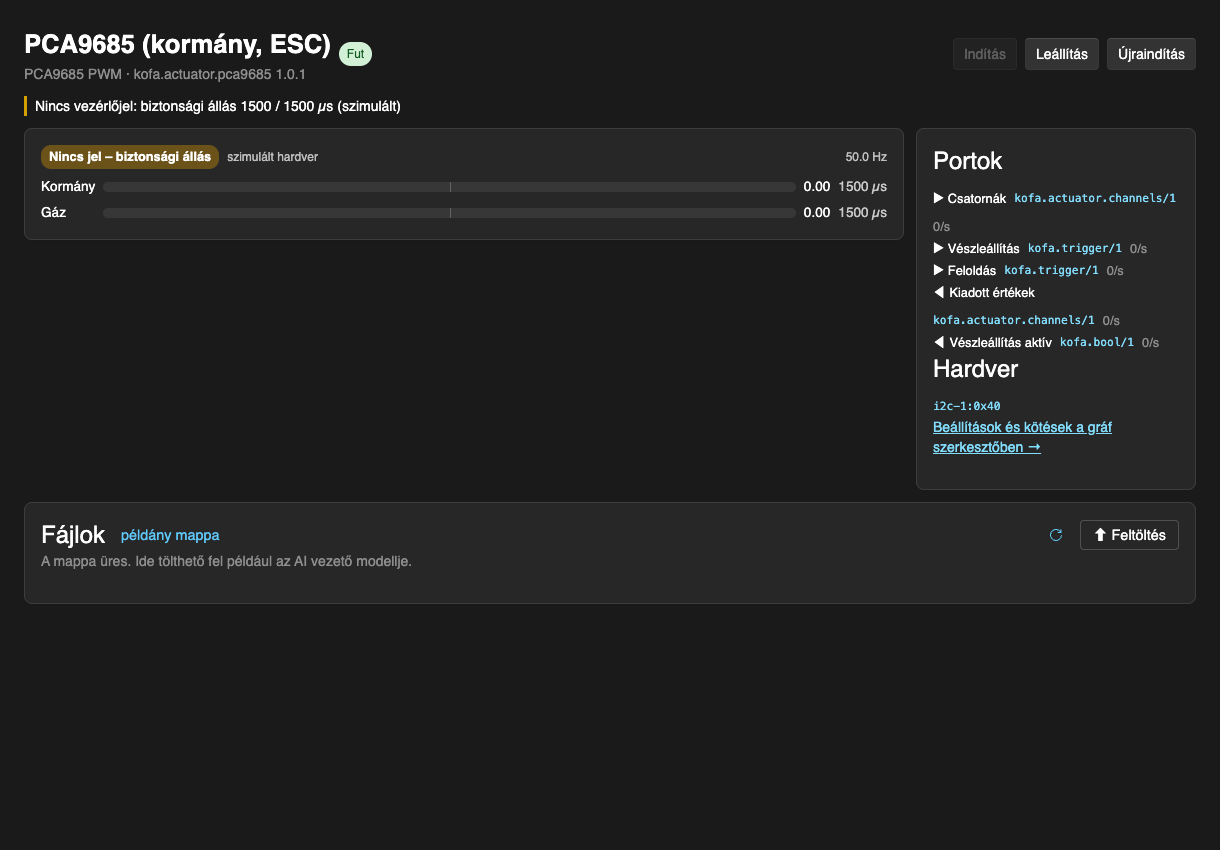
Task: Click the 'Nincs jel – biztonsági állás' badge
Action: (130, 157)
